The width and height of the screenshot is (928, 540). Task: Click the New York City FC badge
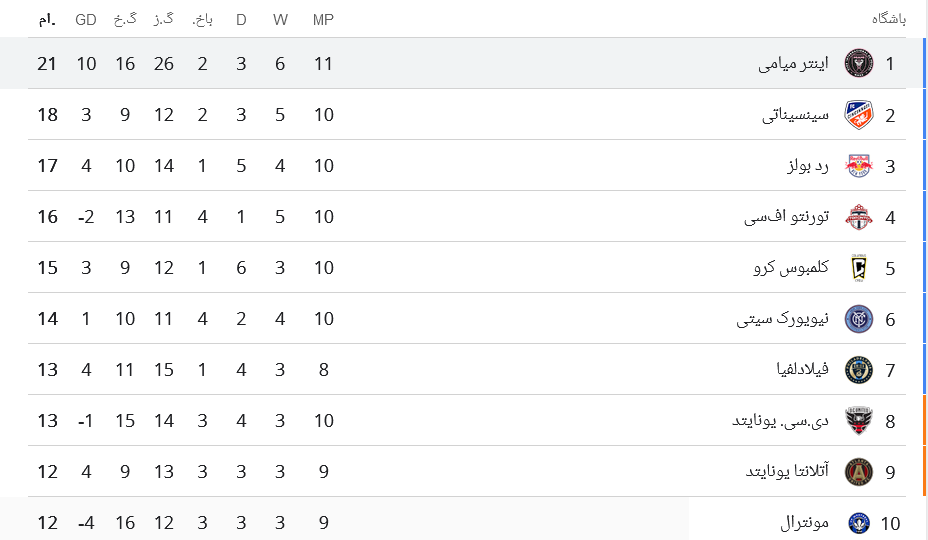[x=859, y=319]
